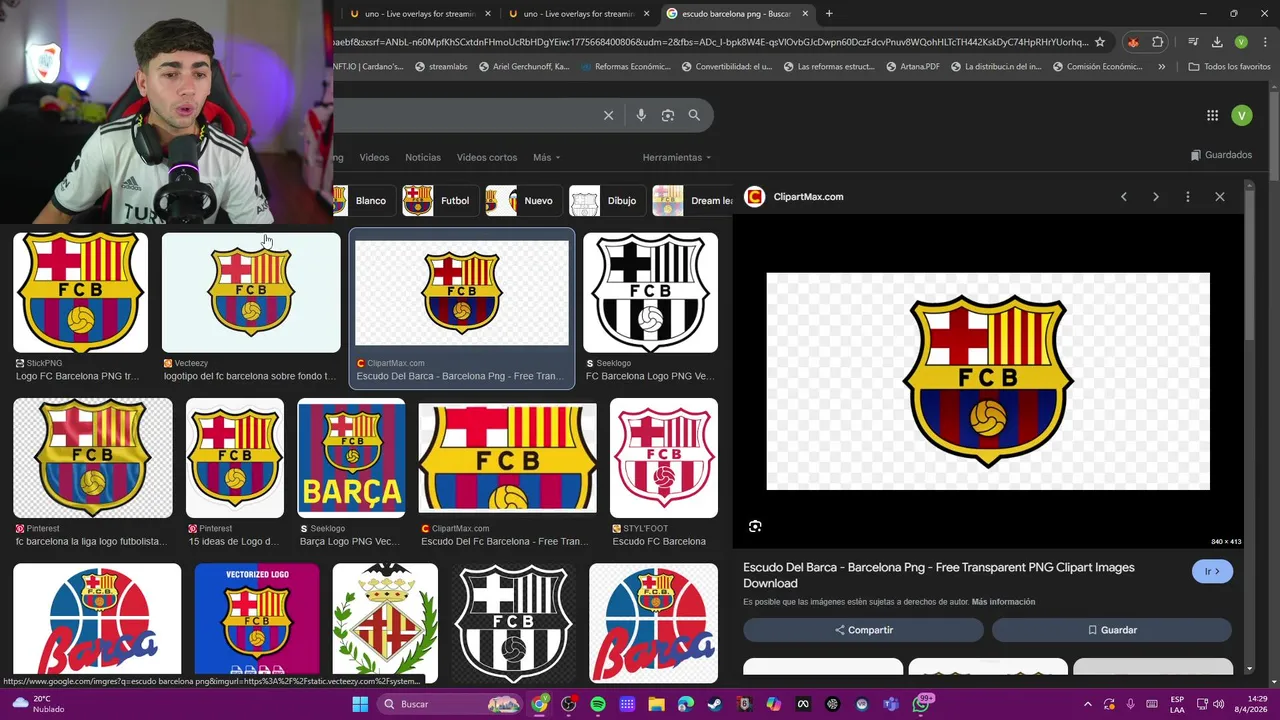Image resolution: width=1280 pixels, height=720 pixels.
Task: Switch to Noticias search tab
Action: pyautogui.click(x=423, y=157)
